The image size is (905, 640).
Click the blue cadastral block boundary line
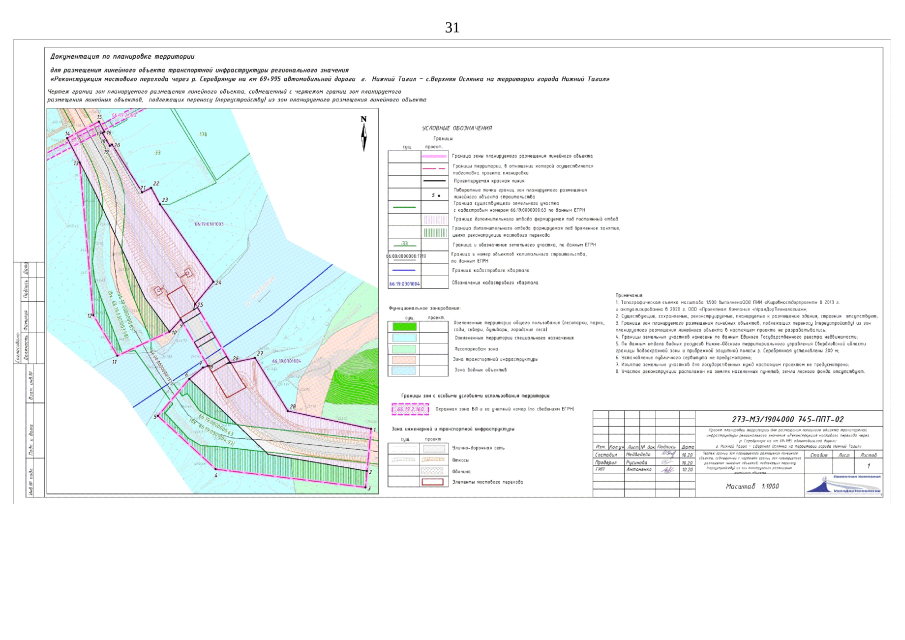tap(404, 270)
